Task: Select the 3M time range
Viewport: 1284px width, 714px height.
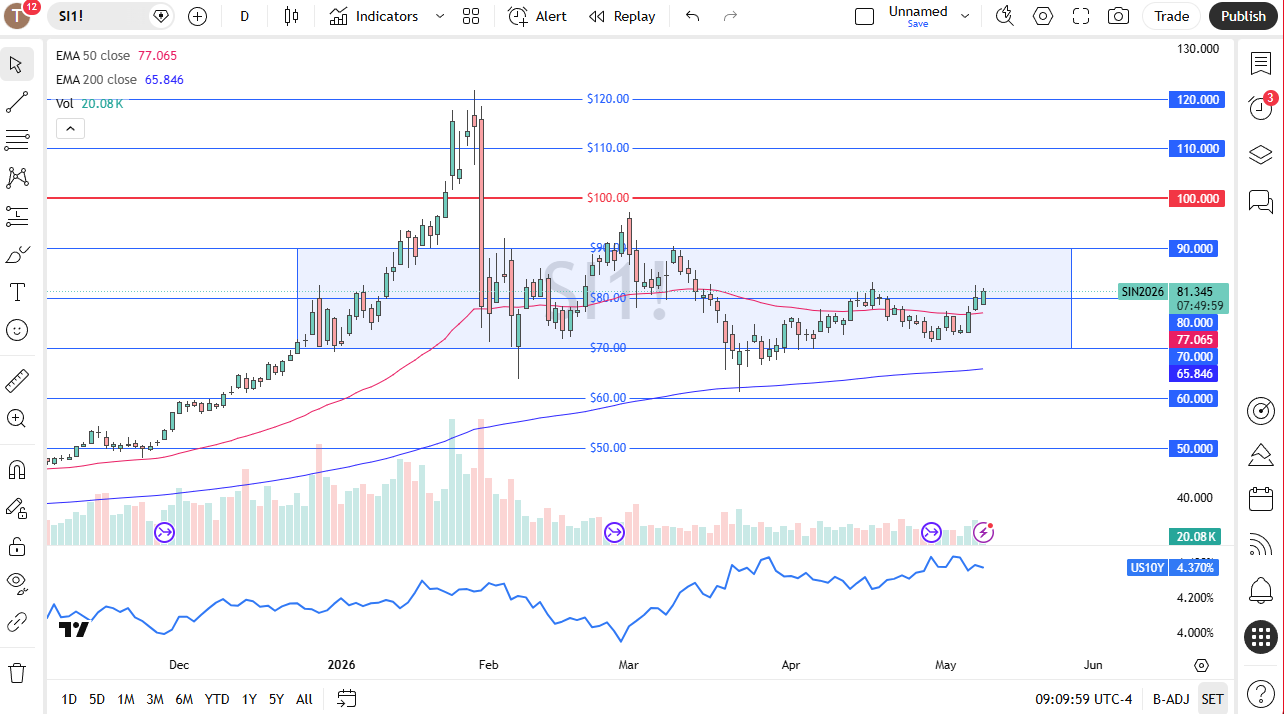Action: coord(155,699)
